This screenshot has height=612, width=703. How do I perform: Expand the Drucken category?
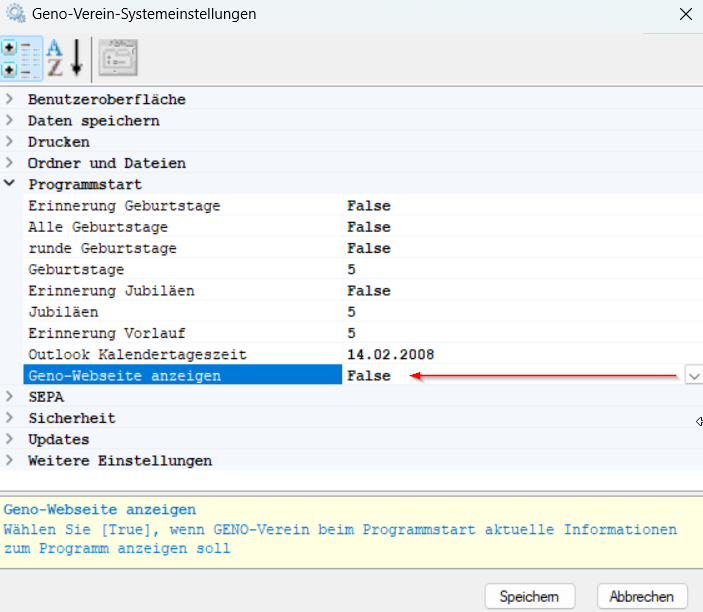[x=9, y=141]
